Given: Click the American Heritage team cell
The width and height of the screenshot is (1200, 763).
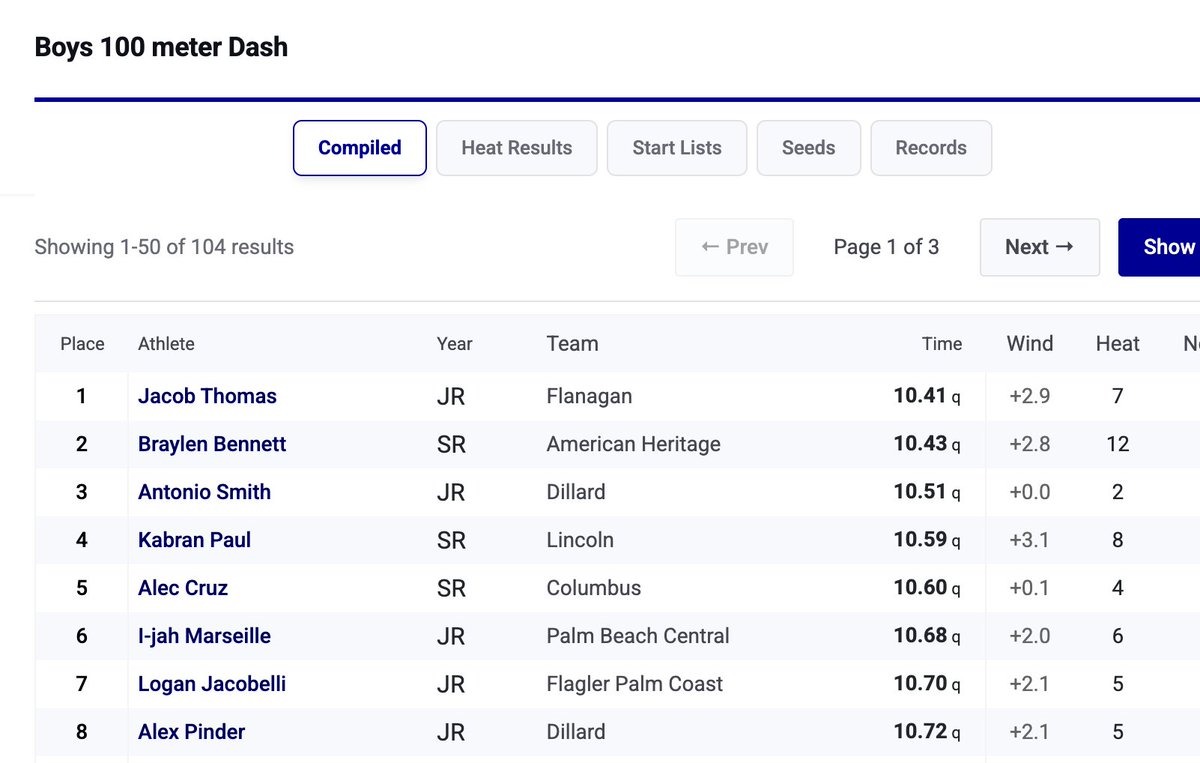Looking at the screenshot, I should (x=633, y=444).
